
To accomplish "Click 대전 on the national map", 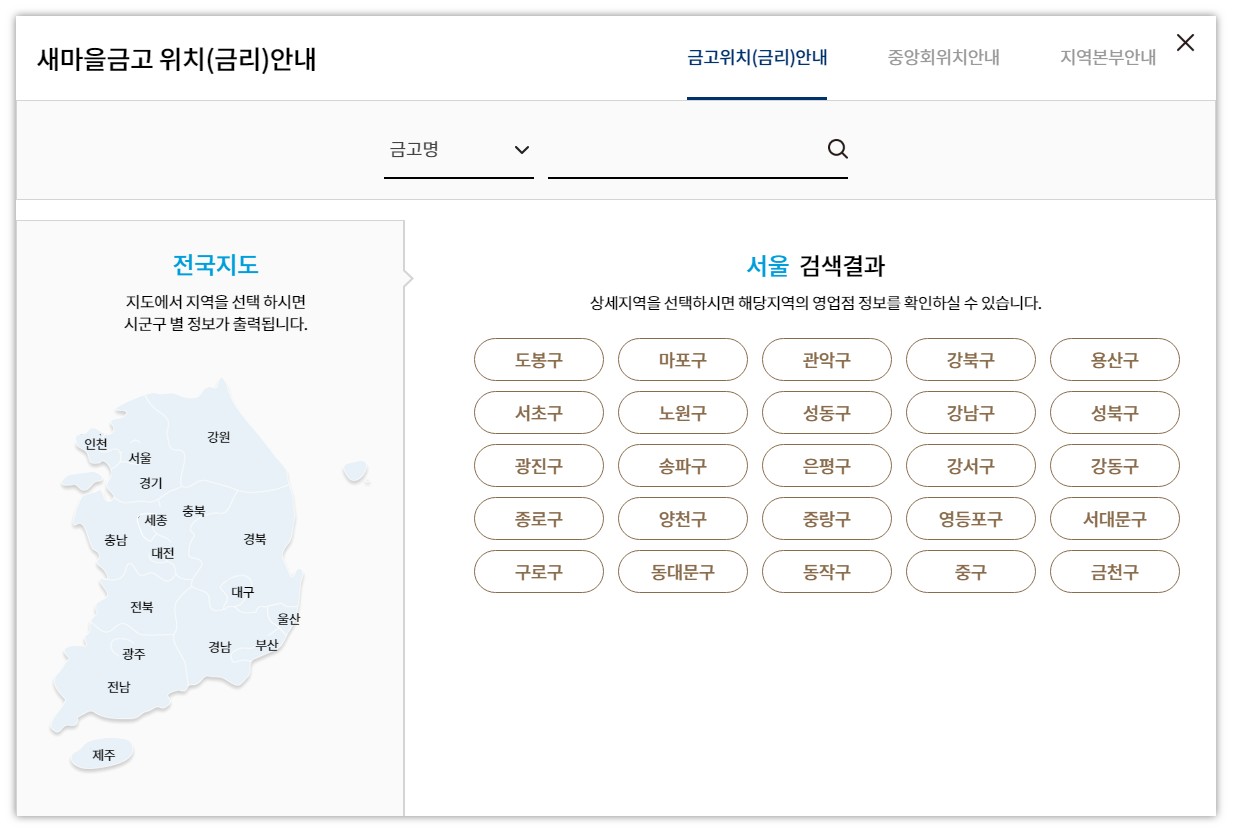I will [x=163, y=553].
